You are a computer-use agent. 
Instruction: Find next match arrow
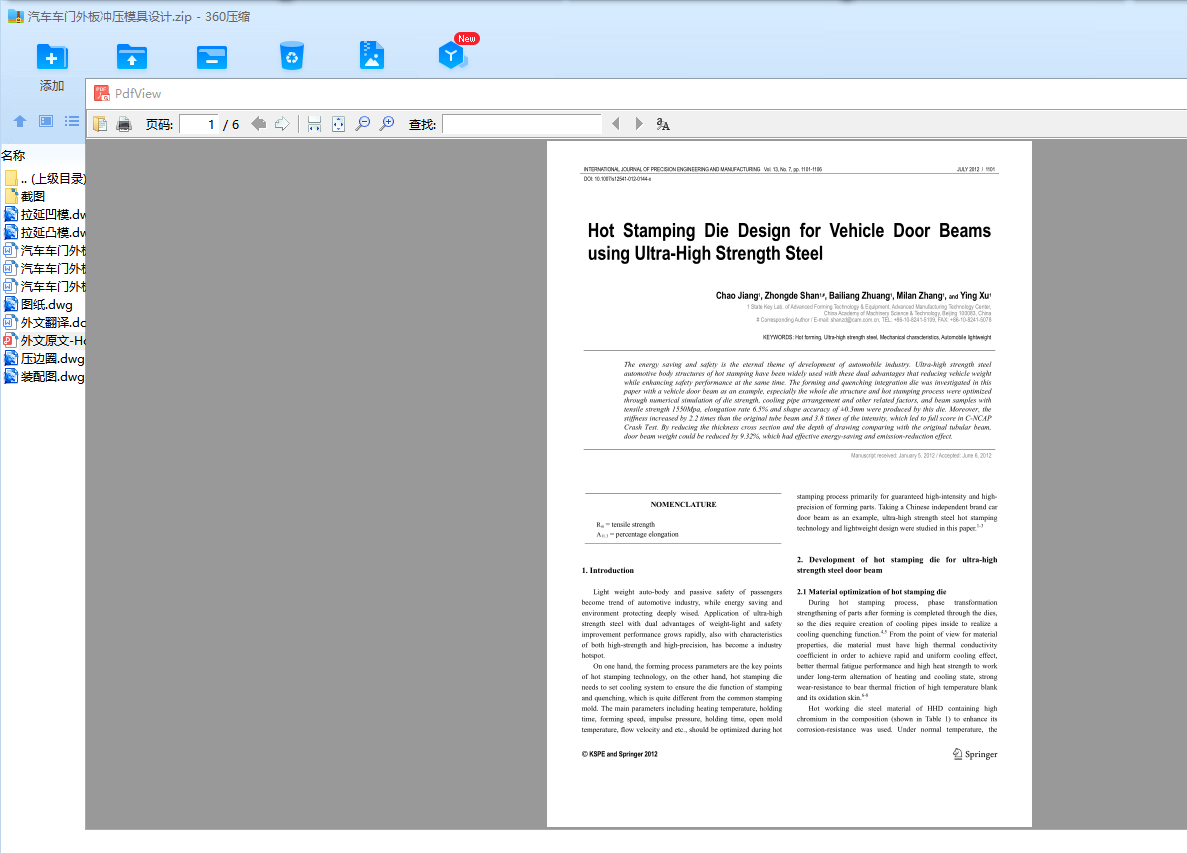point(639,123)
